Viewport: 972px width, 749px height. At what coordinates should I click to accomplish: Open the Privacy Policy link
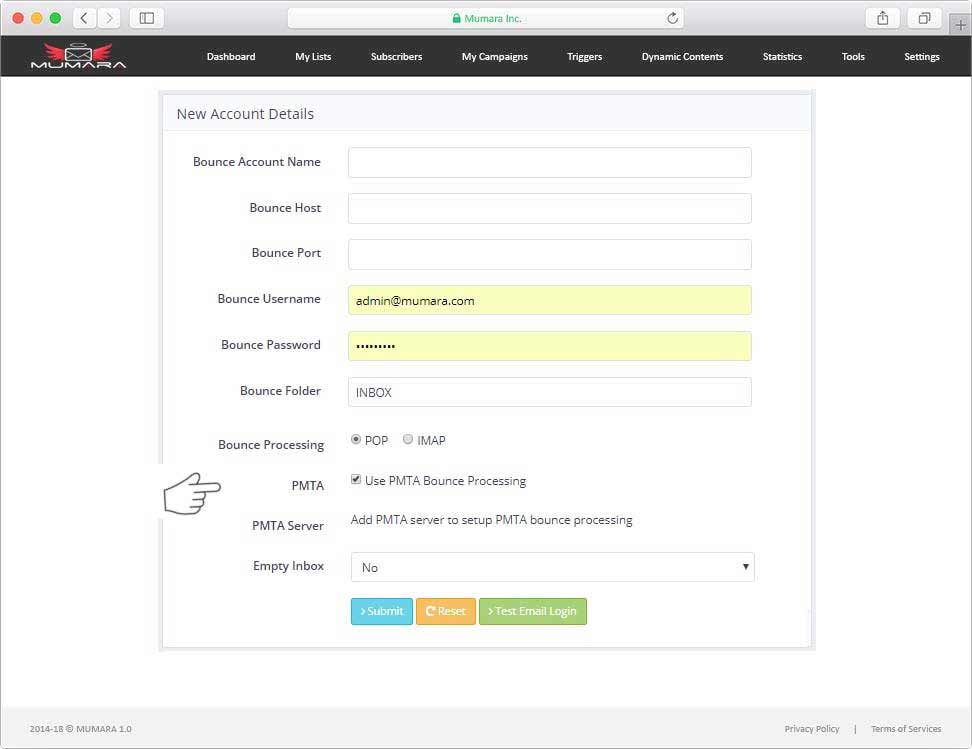click(812, 728)
